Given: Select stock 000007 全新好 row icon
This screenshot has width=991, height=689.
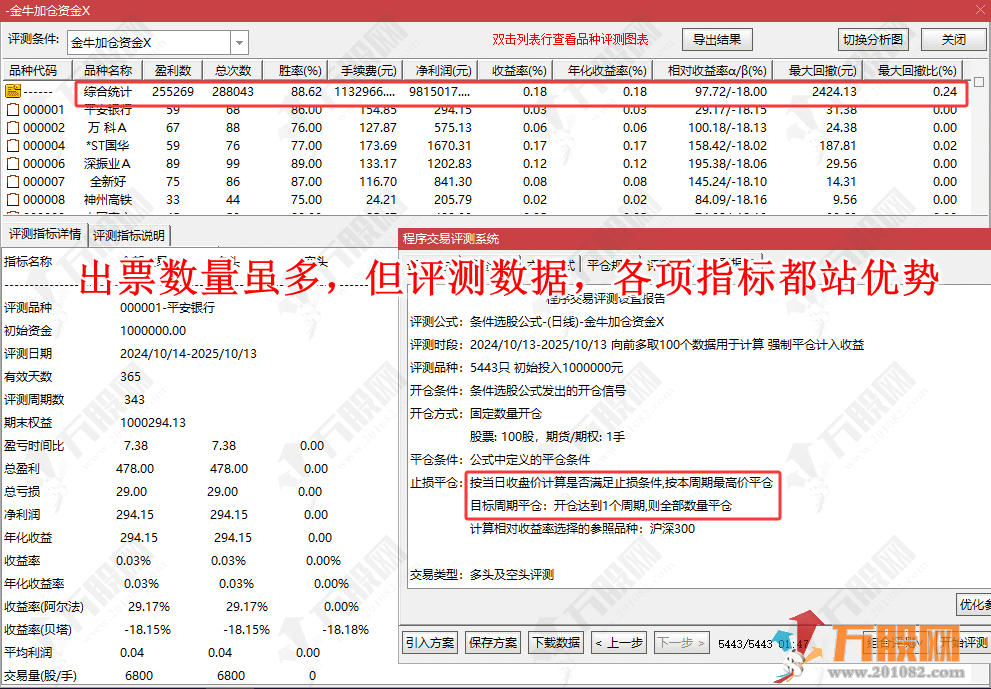Looking at the screenshot, I should click(x=13, y=182).
